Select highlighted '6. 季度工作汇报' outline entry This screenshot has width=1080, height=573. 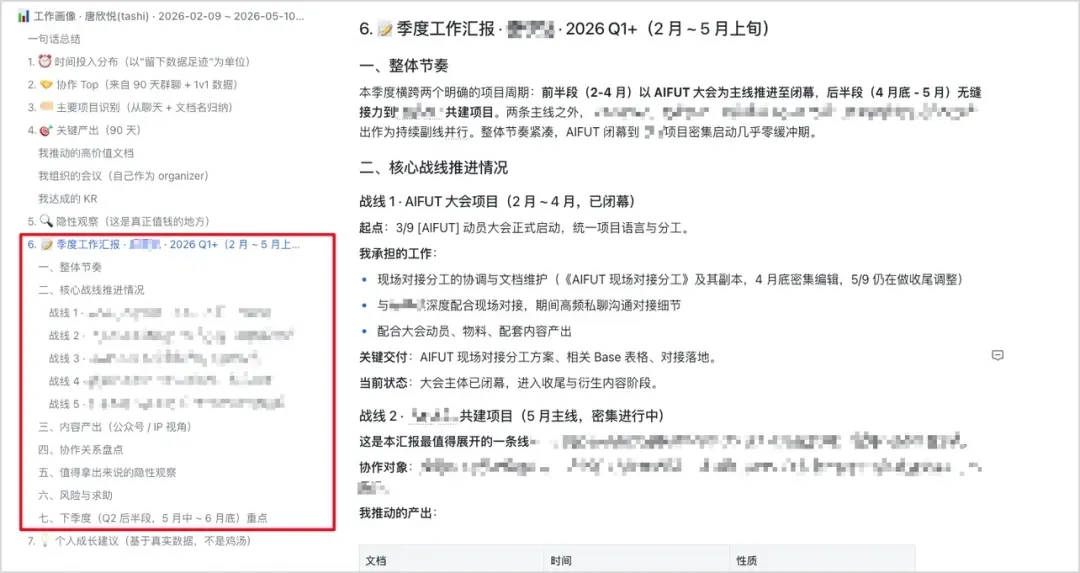click(164, 244)
